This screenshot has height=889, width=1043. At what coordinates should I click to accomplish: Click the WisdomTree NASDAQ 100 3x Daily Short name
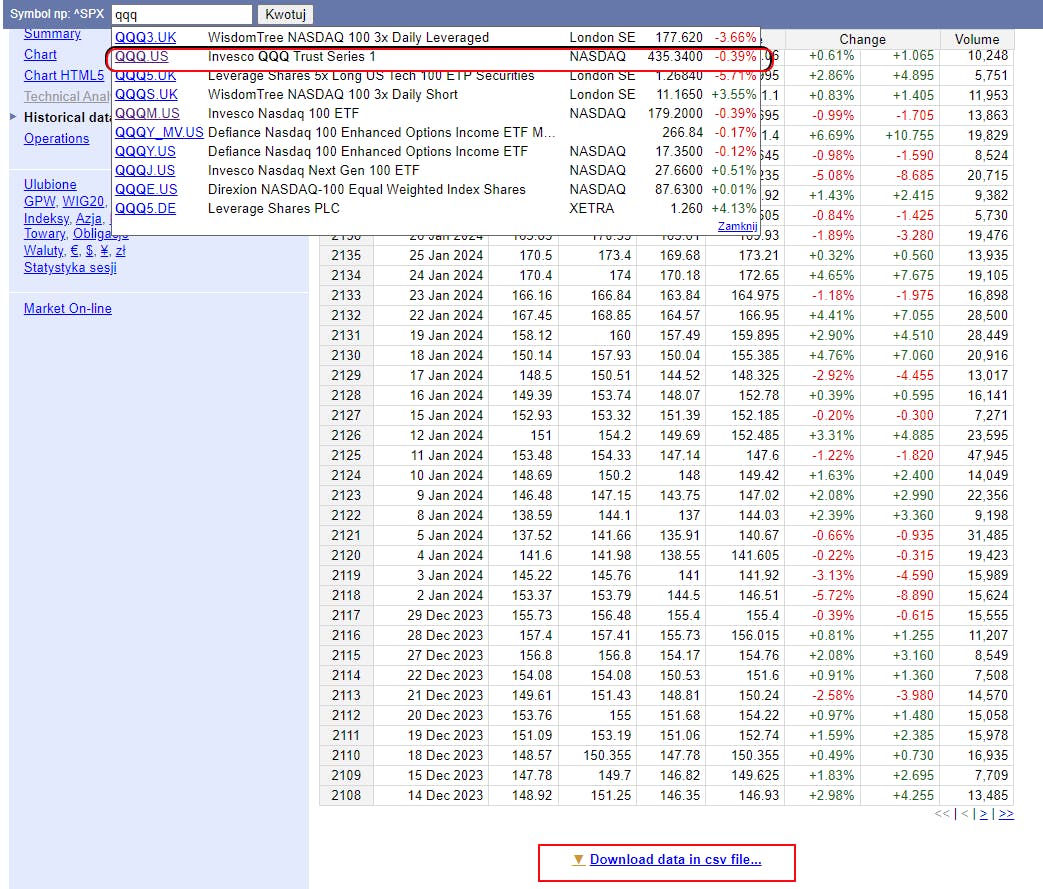point(333,94)
